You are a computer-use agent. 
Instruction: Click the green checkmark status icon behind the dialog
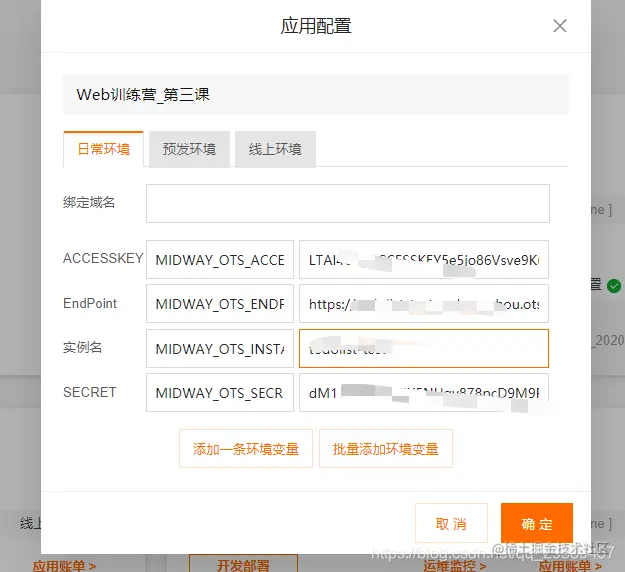pyautogui.click(x=614, y=286)
